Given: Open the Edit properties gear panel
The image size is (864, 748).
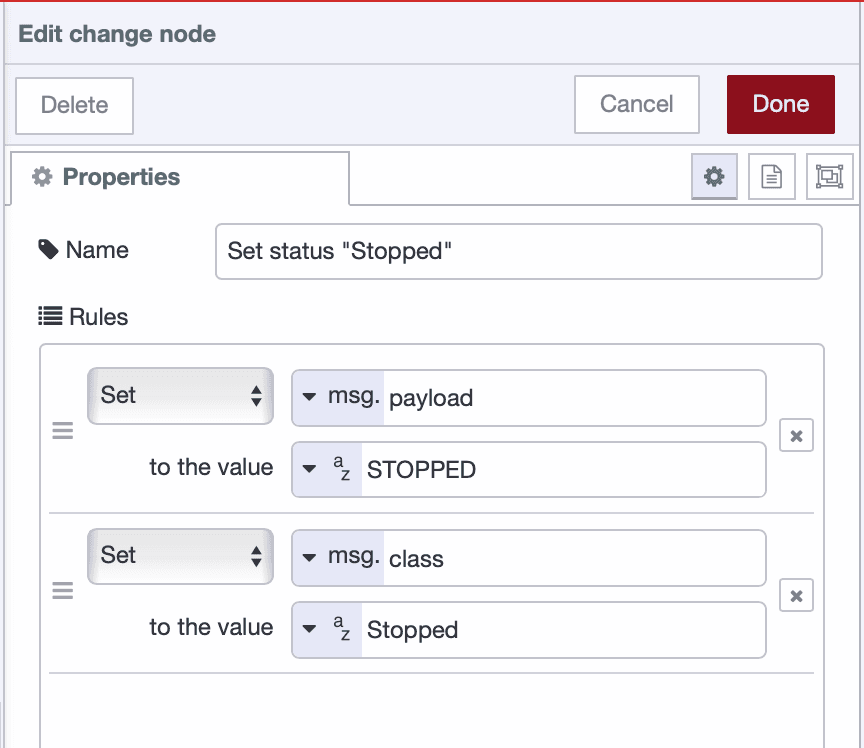Looking at the screenshot, I should [714, 176].
